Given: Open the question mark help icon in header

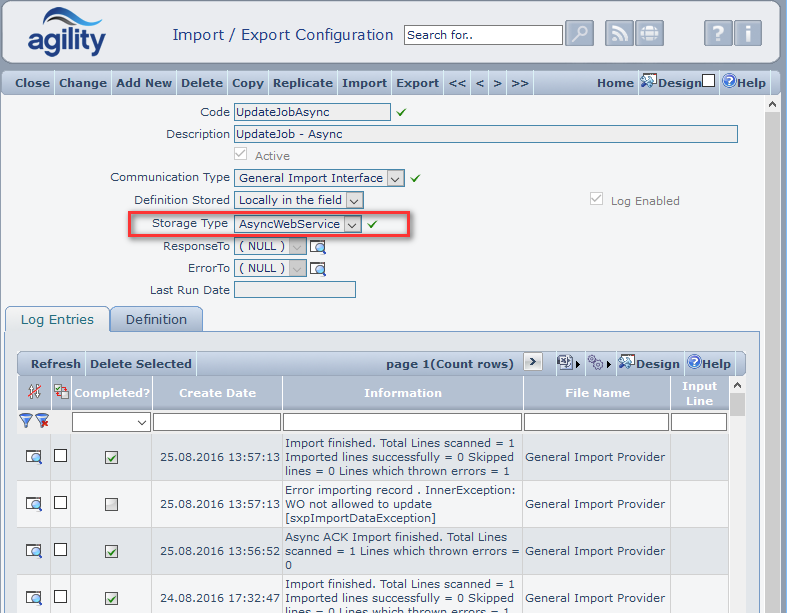Looking at the screenshot, I should [718, 34].
